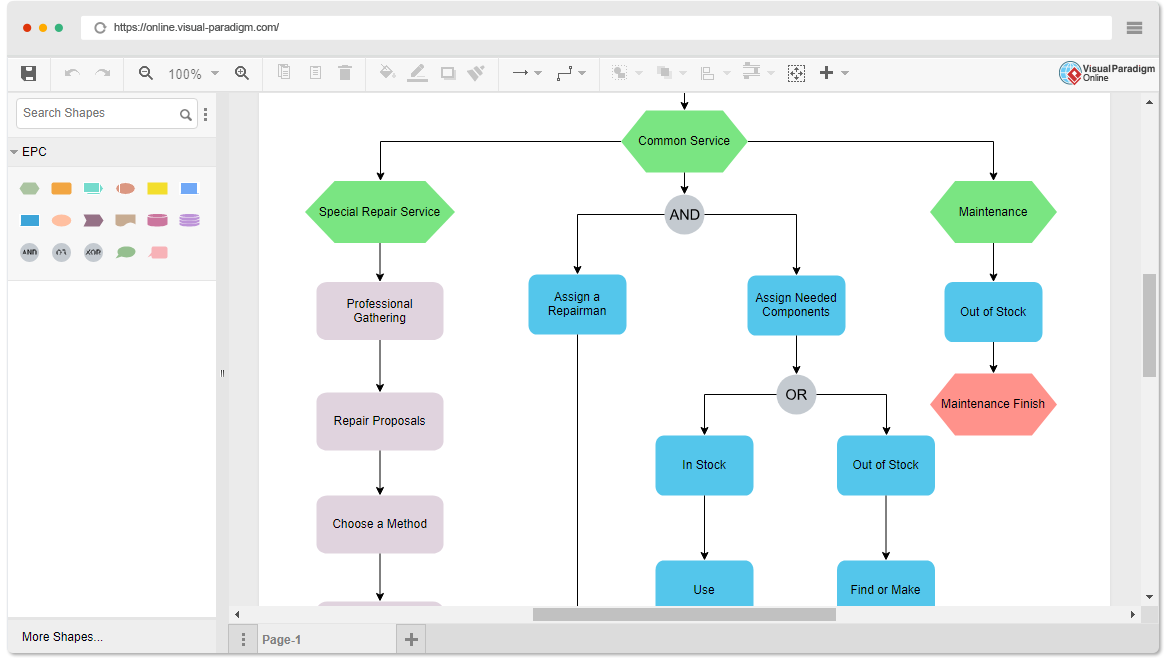Pick the orange rounded Function shape

pyautogui.click(x=61, y=188)
